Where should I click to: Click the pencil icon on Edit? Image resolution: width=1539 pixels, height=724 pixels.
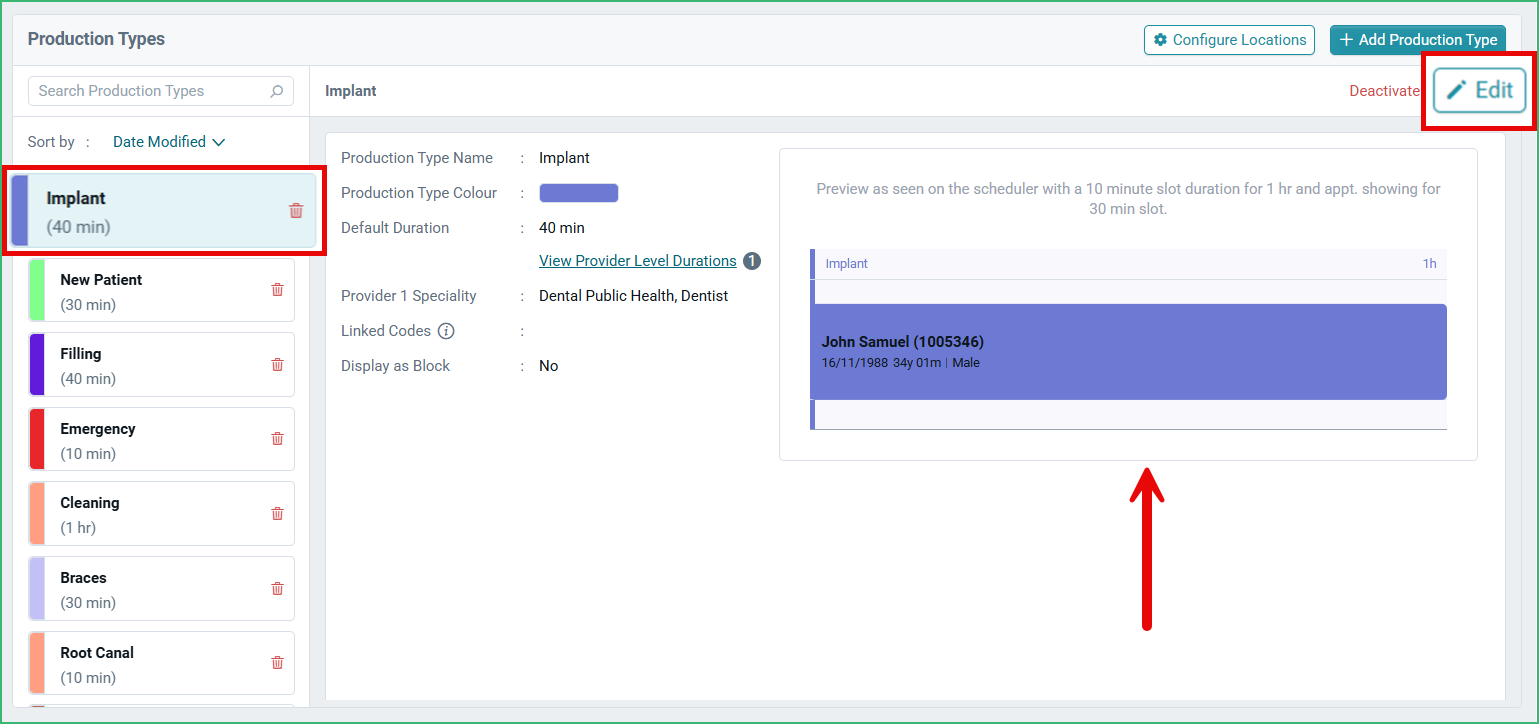pos(1457,90)
